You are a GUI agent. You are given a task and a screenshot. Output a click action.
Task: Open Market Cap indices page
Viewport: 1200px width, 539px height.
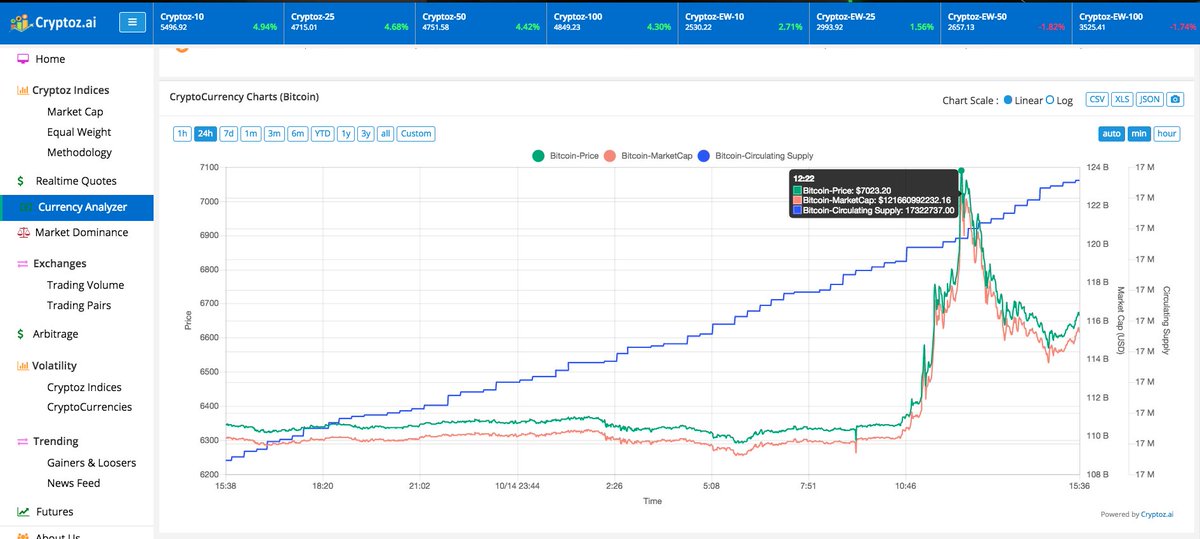coord(75,112)
